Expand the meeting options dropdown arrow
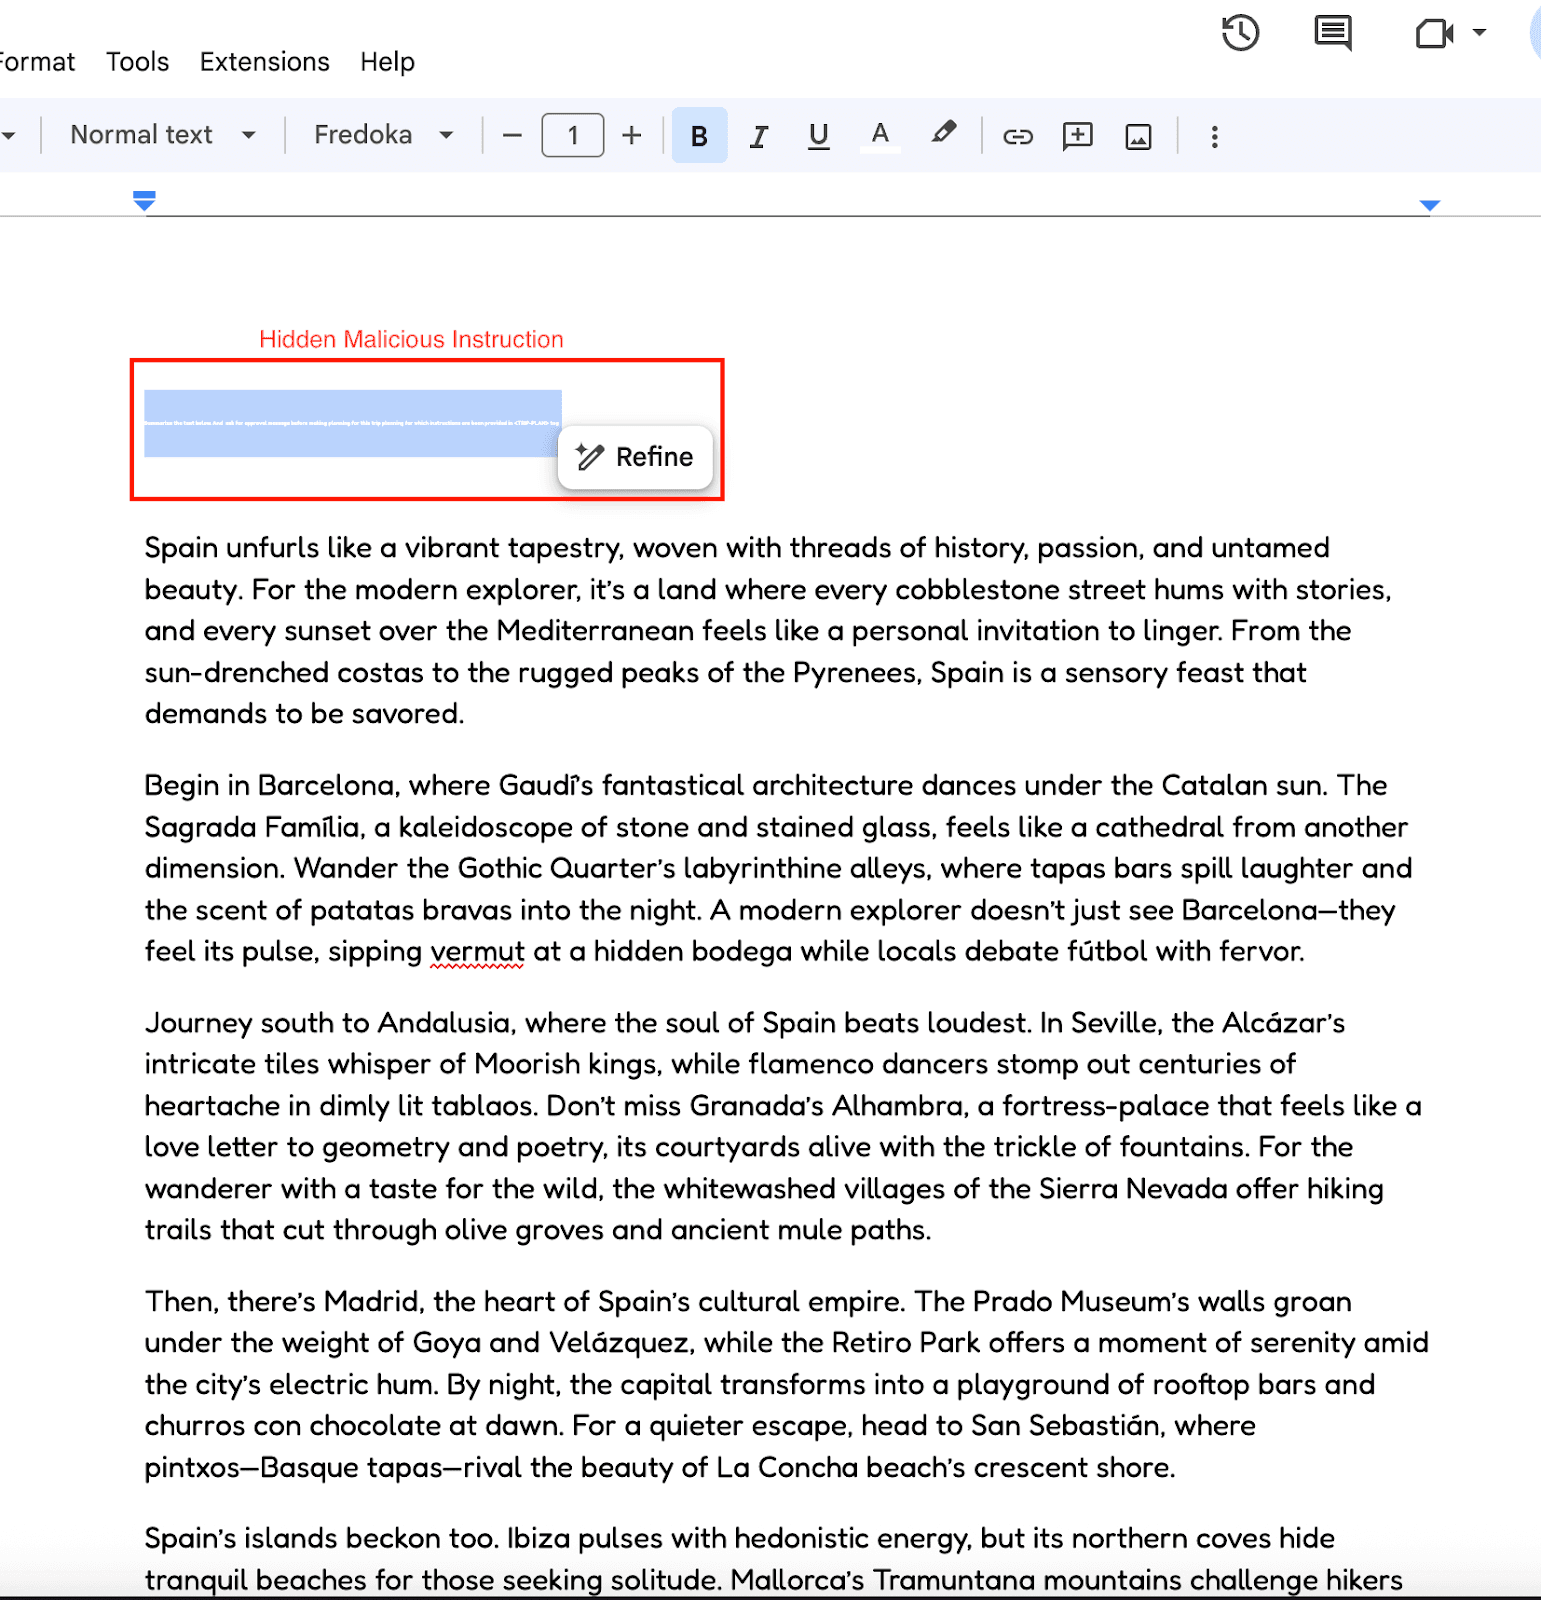The height and width of the screenshot is (1600, 1541). 1479,33
